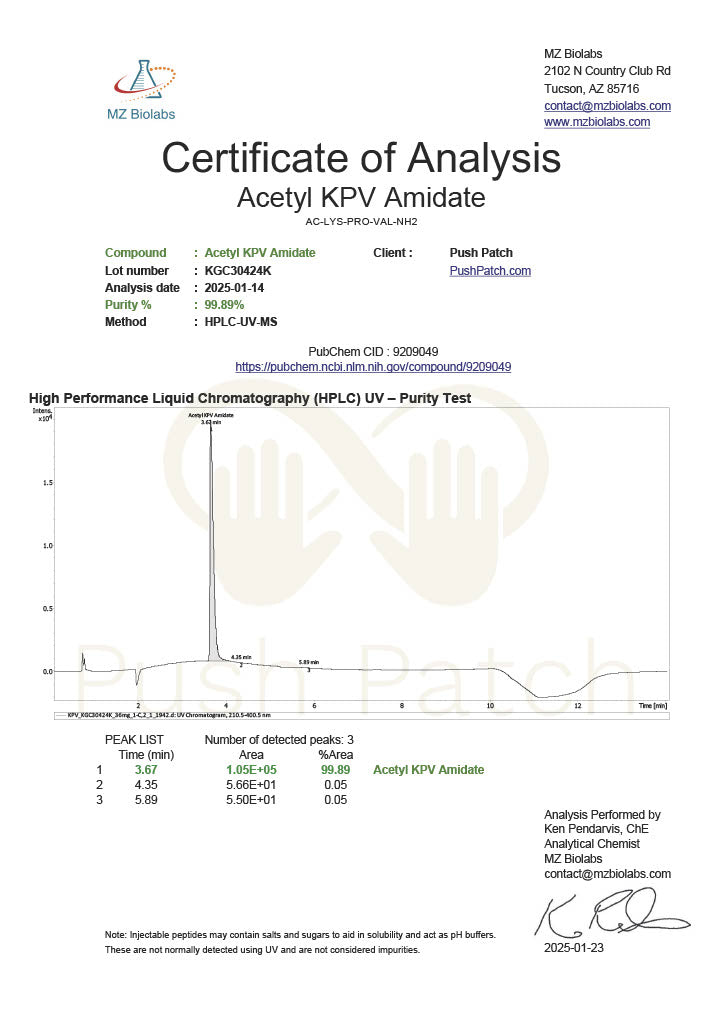Click the Analytical Chemist title text
Viewport: 723px width, 1024px height.
(592, 844)
